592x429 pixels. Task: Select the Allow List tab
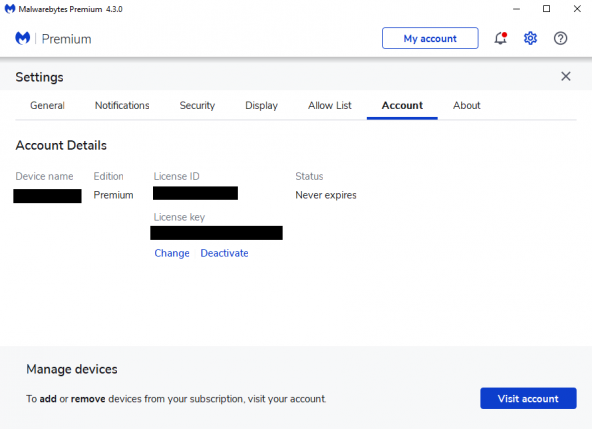330,105
